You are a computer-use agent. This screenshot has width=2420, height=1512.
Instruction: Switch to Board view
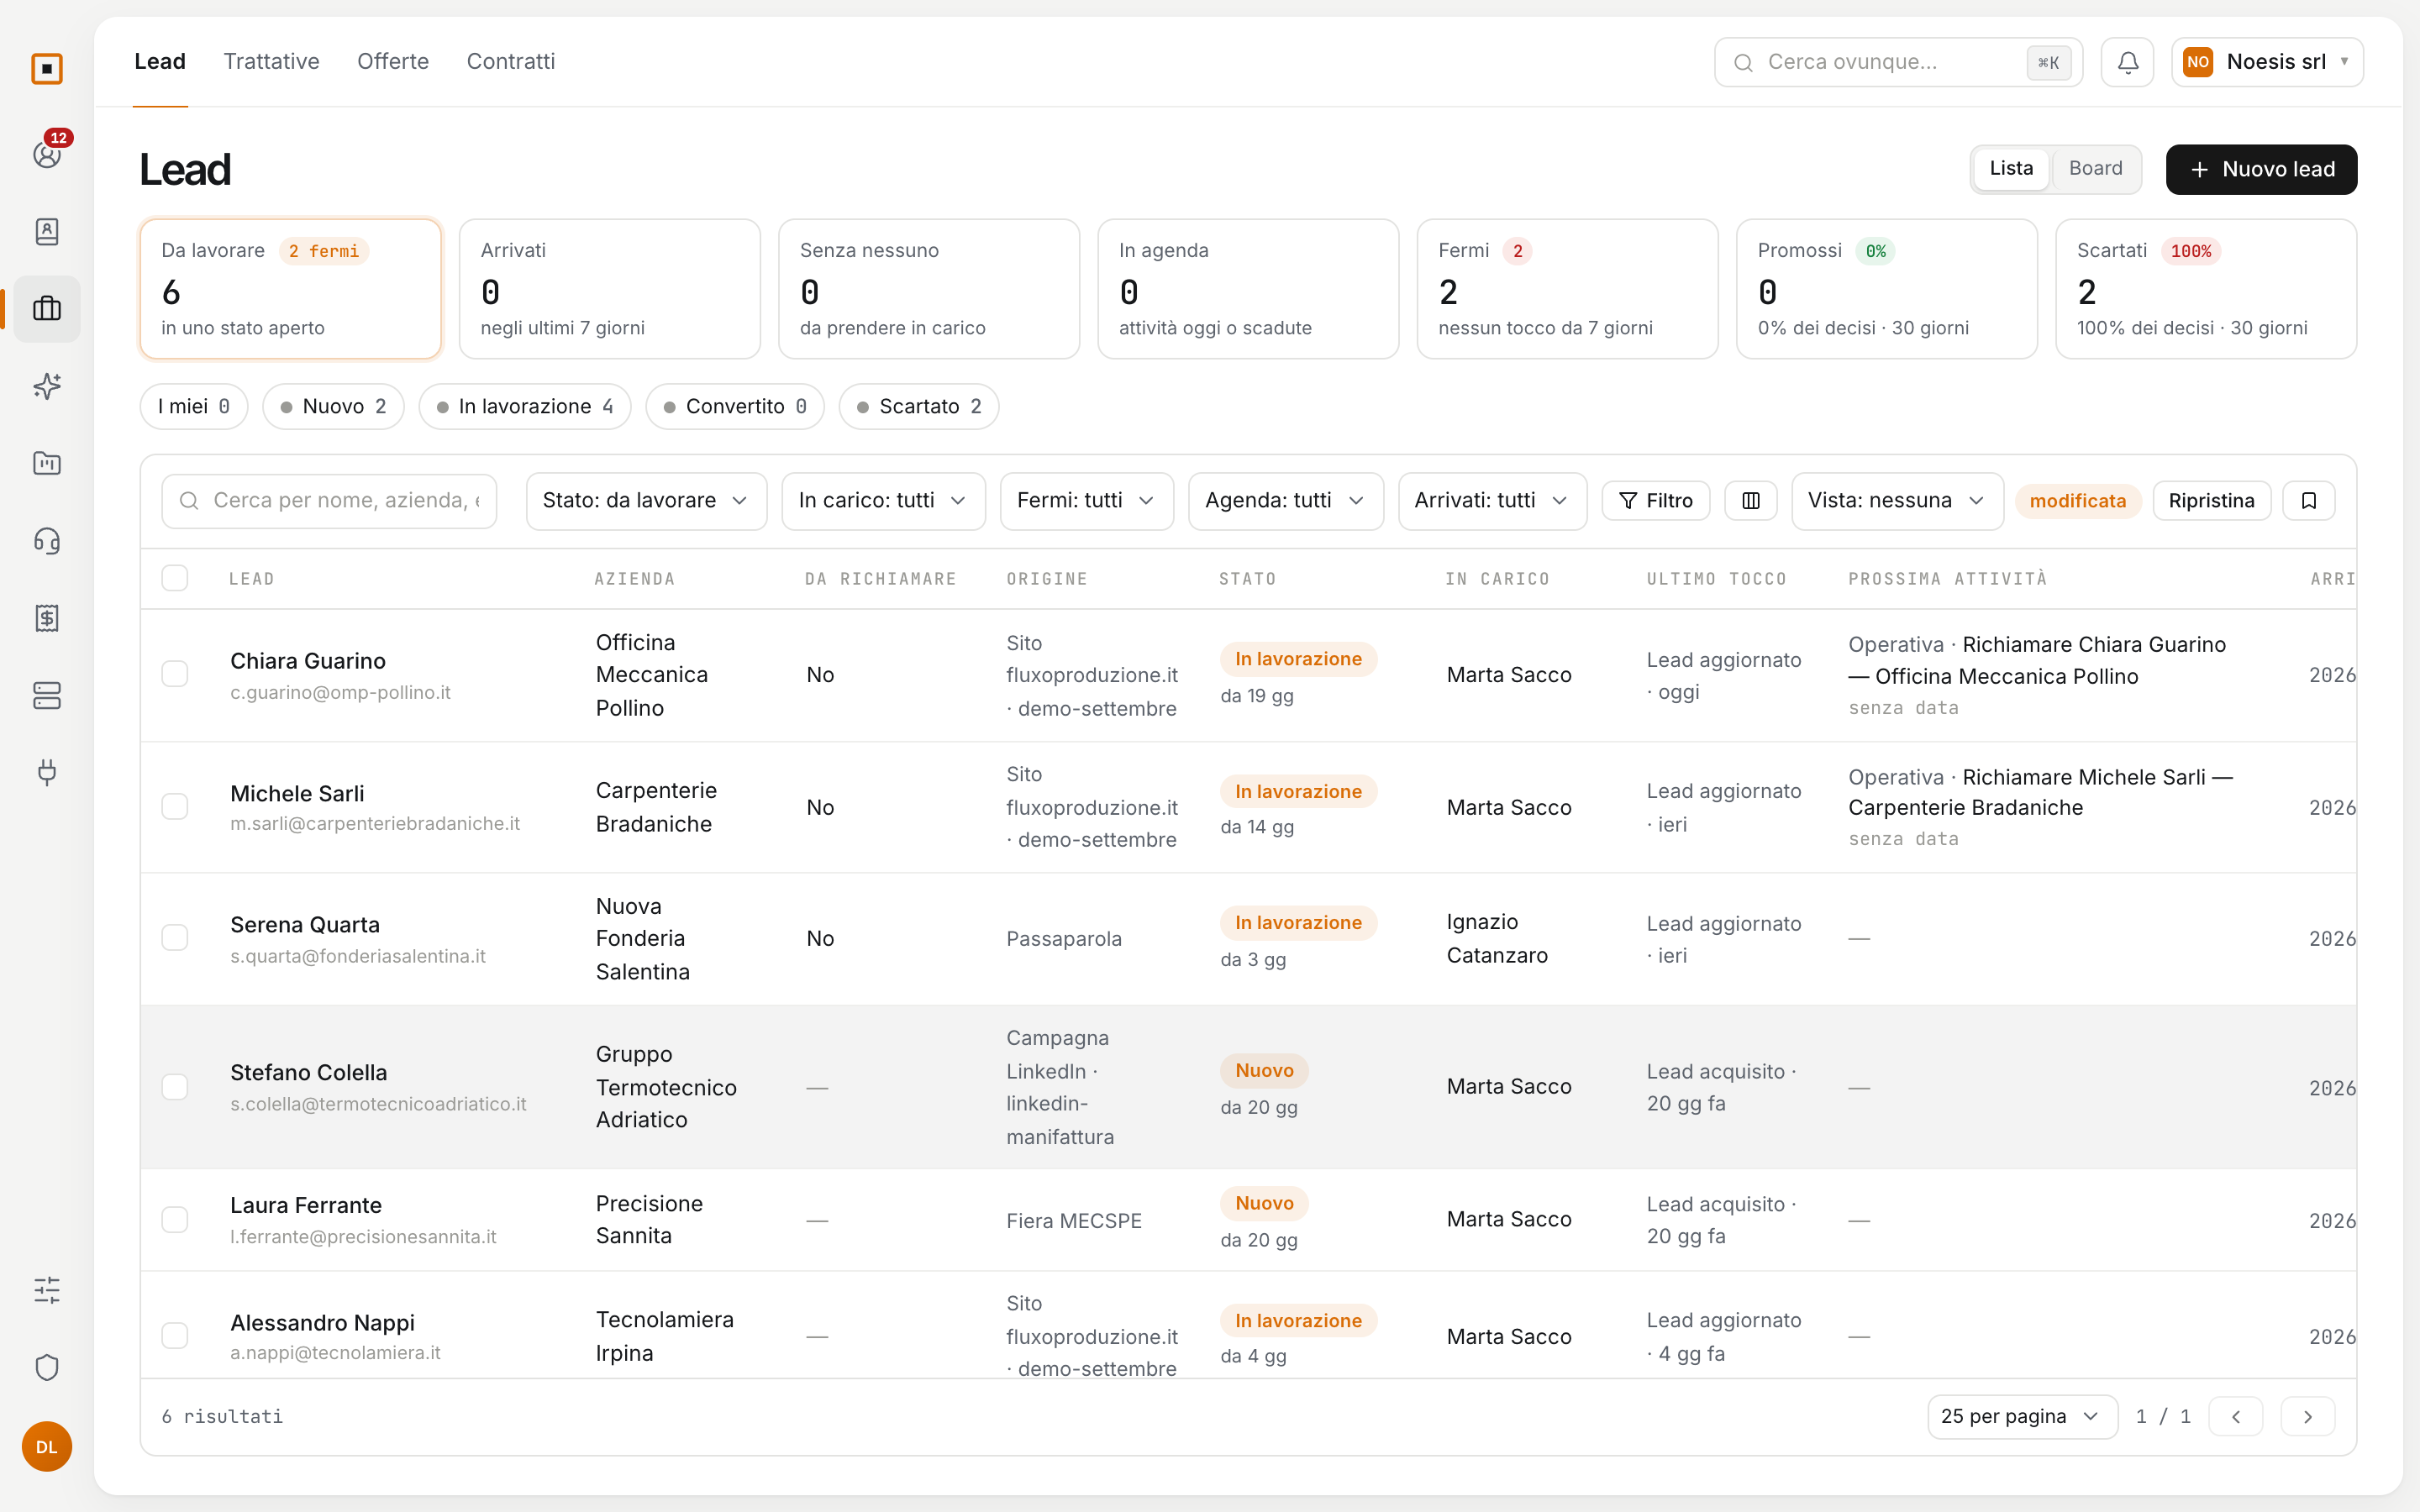click(x=2095, y=169)
